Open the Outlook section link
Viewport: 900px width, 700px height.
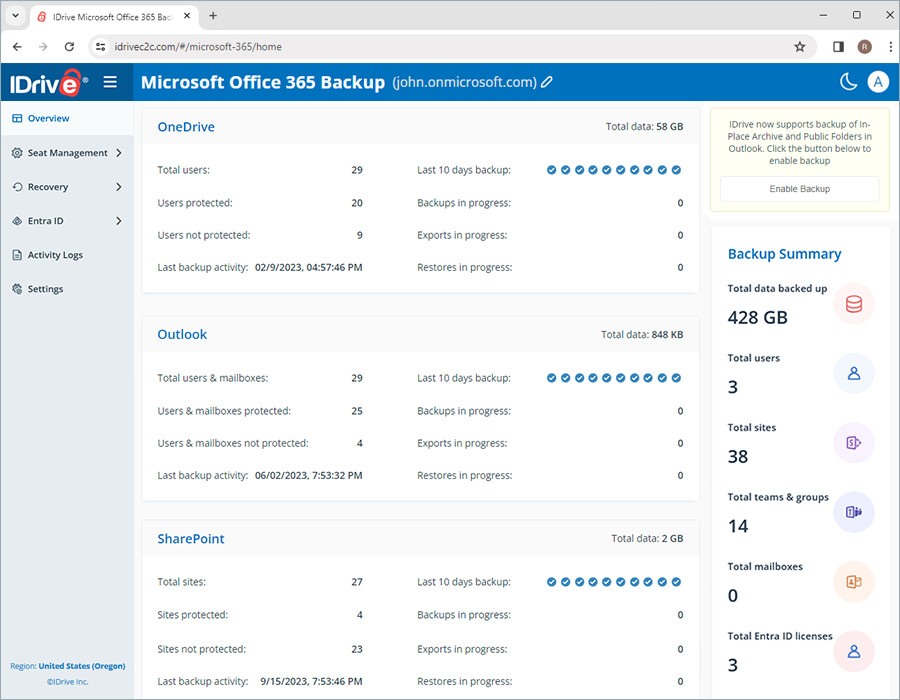[182, 335]
